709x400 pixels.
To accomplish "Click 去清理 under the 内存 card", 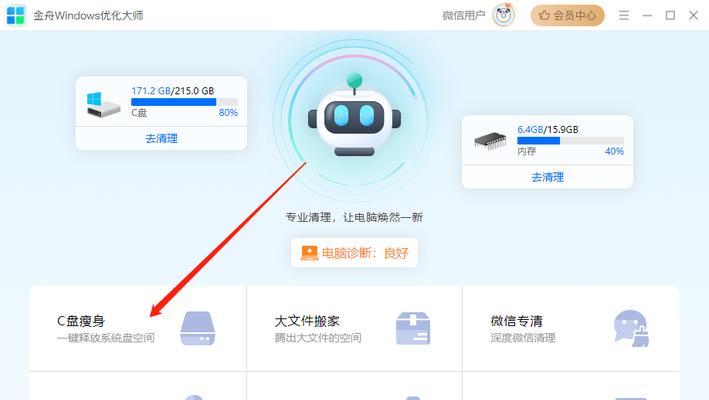I will (547, 177).
